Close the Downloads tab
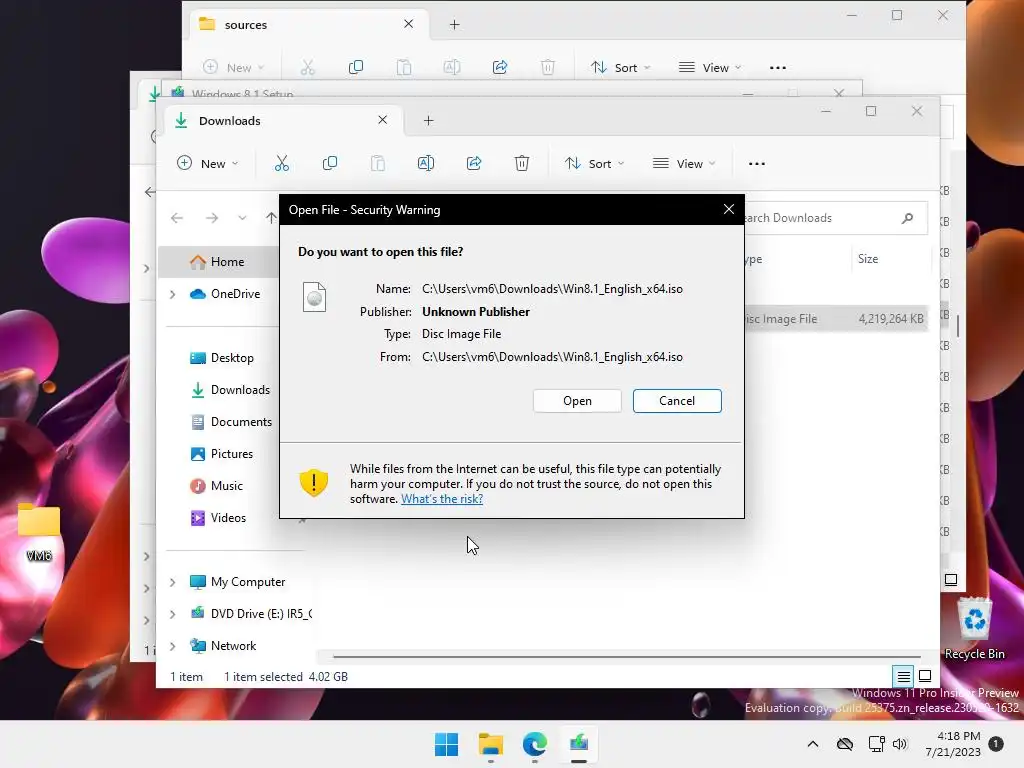This screenshot has width=1024, height=768. click(x=383, y=120)
